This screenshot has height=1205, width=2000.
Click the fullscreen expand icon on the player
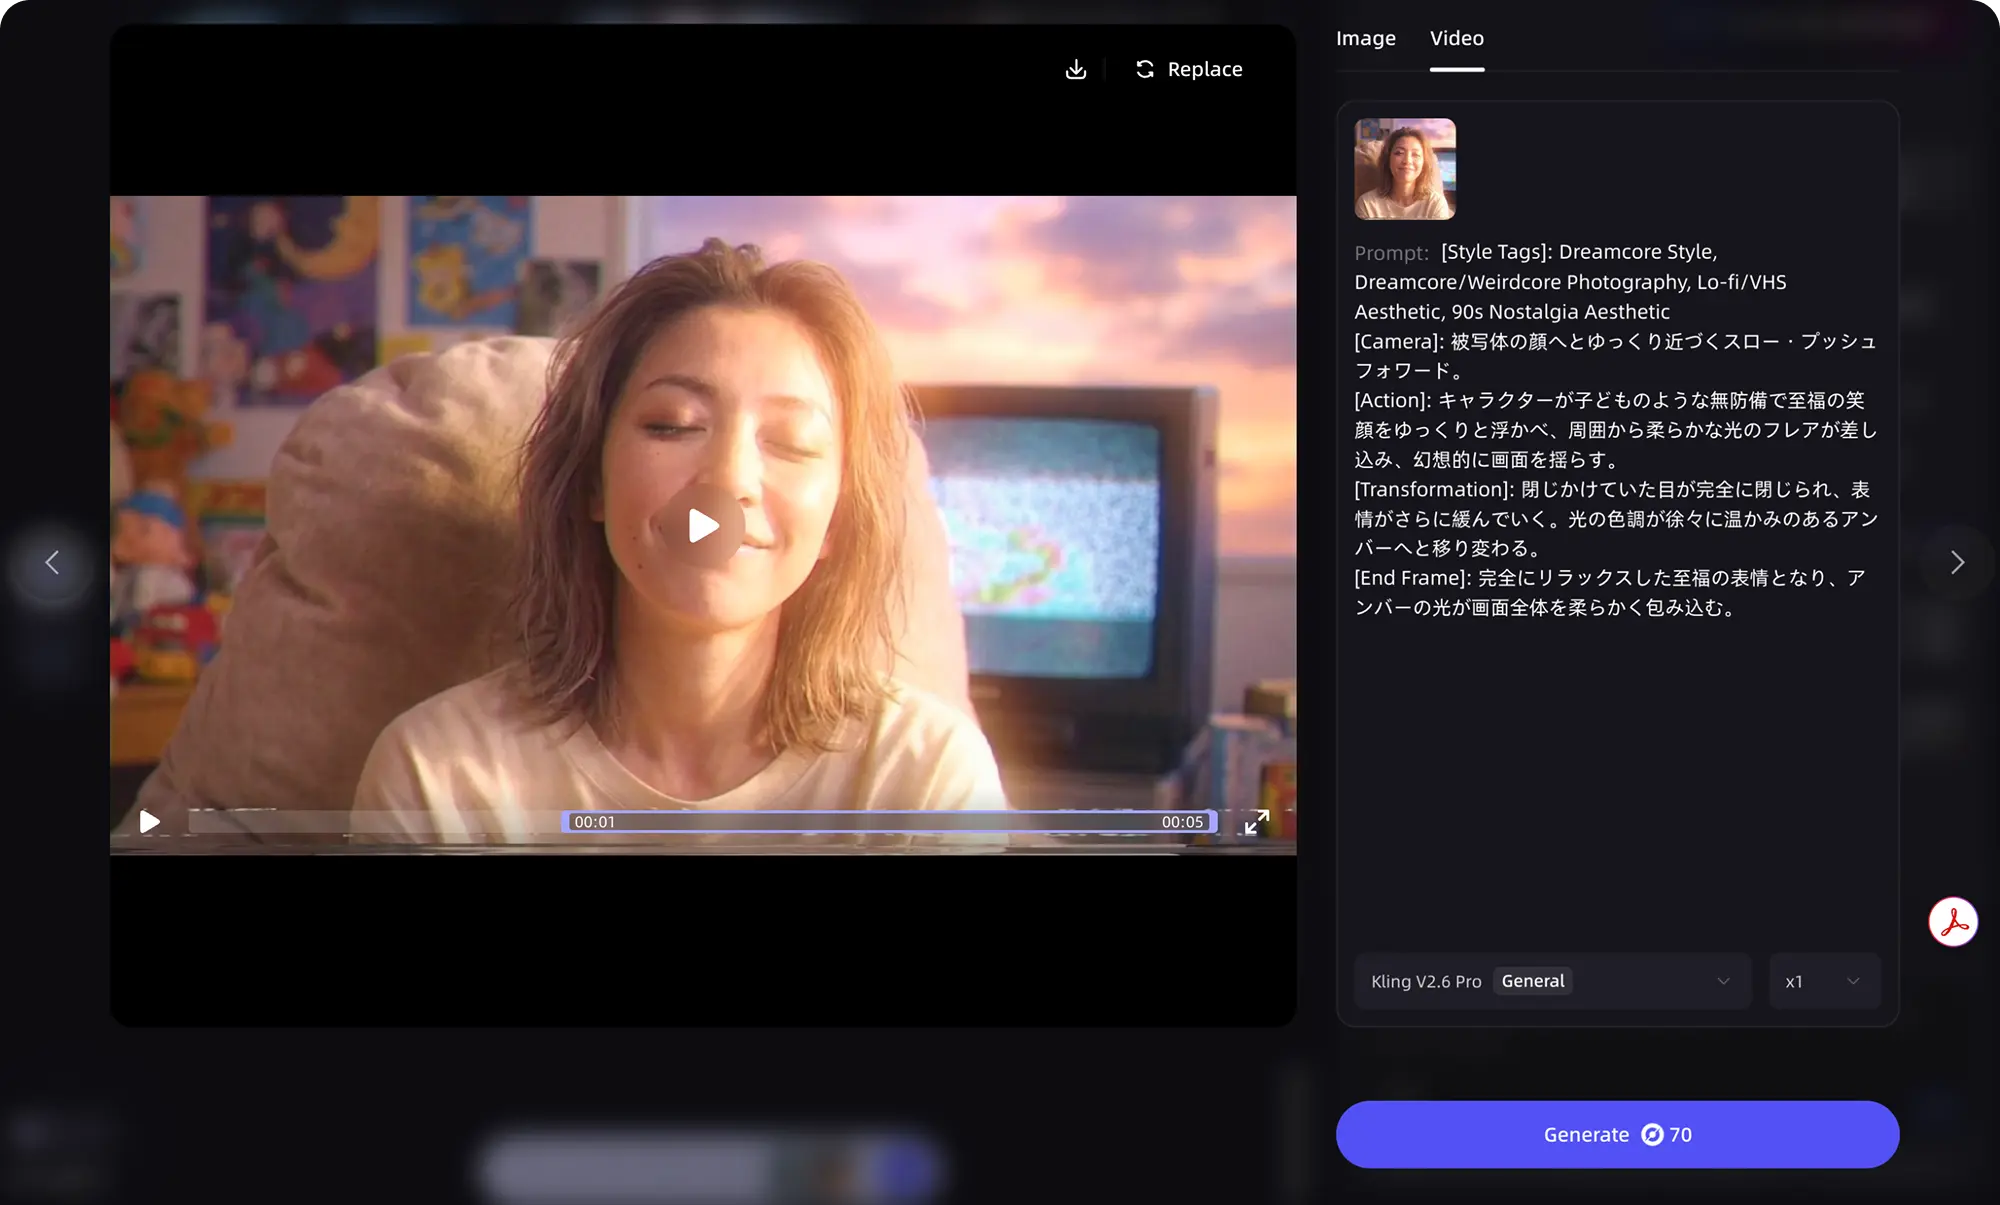click(x=1257, y=821)
